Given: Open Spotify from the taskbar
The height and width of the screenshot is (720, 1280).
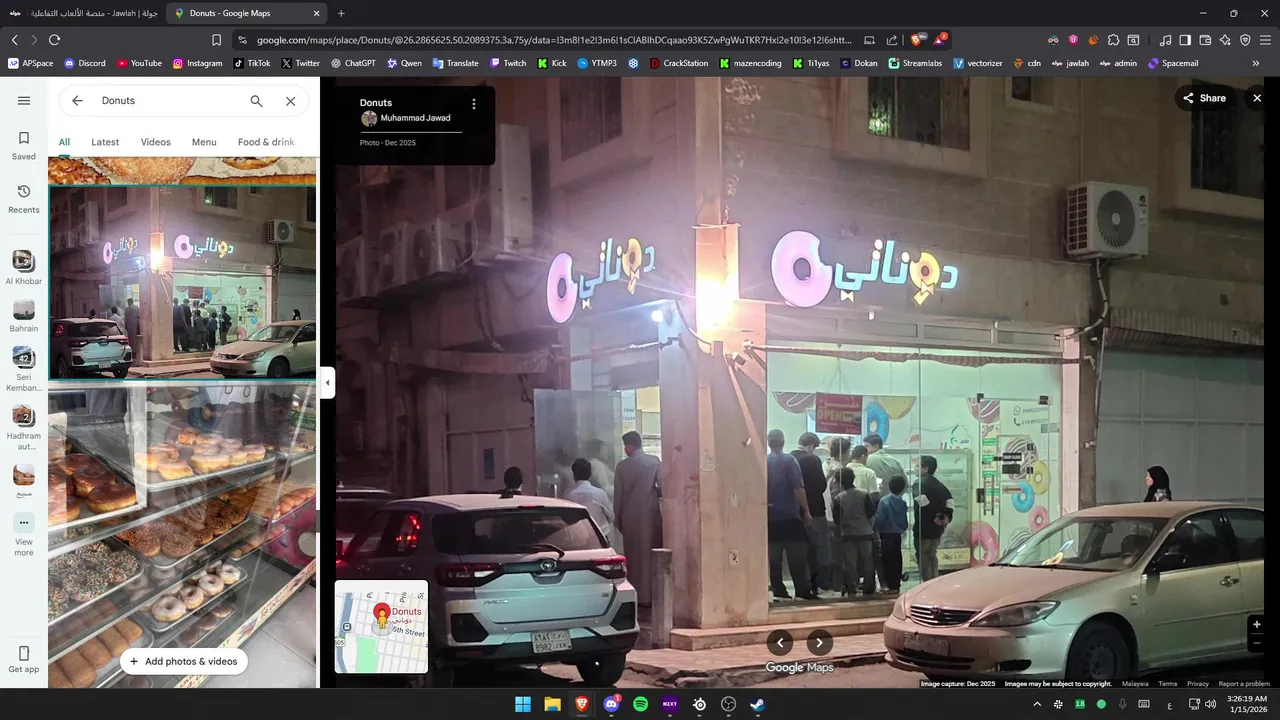Looking at the screenshot, I should (x=640, y=704).
